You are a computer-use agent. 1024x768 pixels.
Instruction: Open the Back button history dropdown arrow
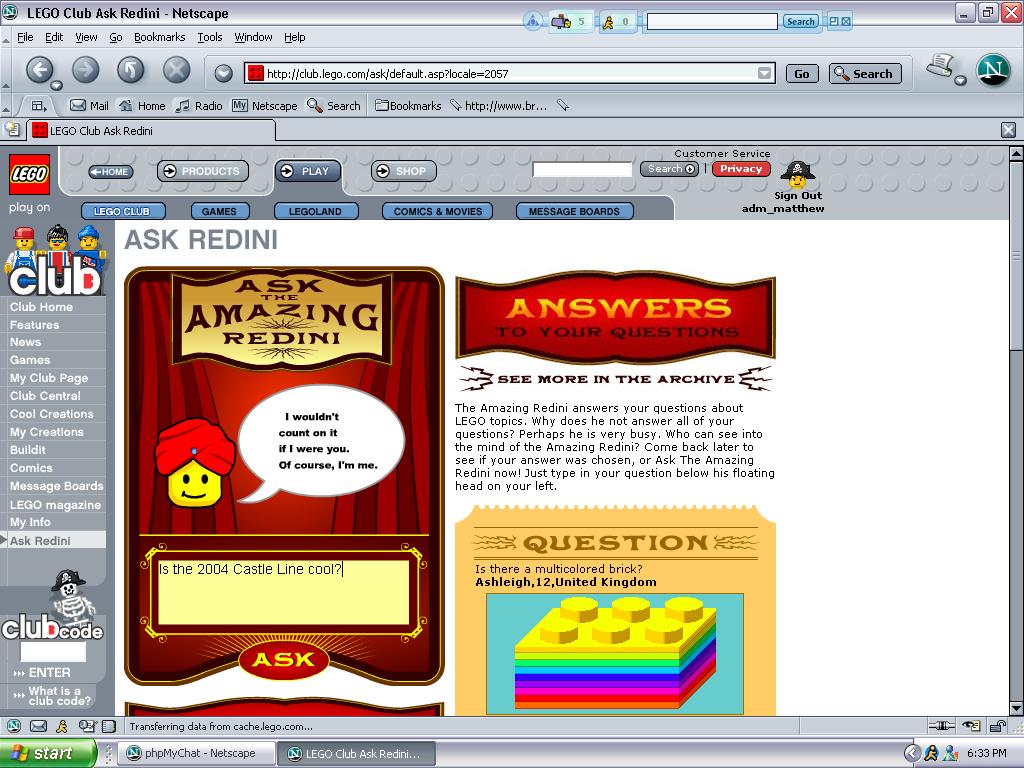56,85
